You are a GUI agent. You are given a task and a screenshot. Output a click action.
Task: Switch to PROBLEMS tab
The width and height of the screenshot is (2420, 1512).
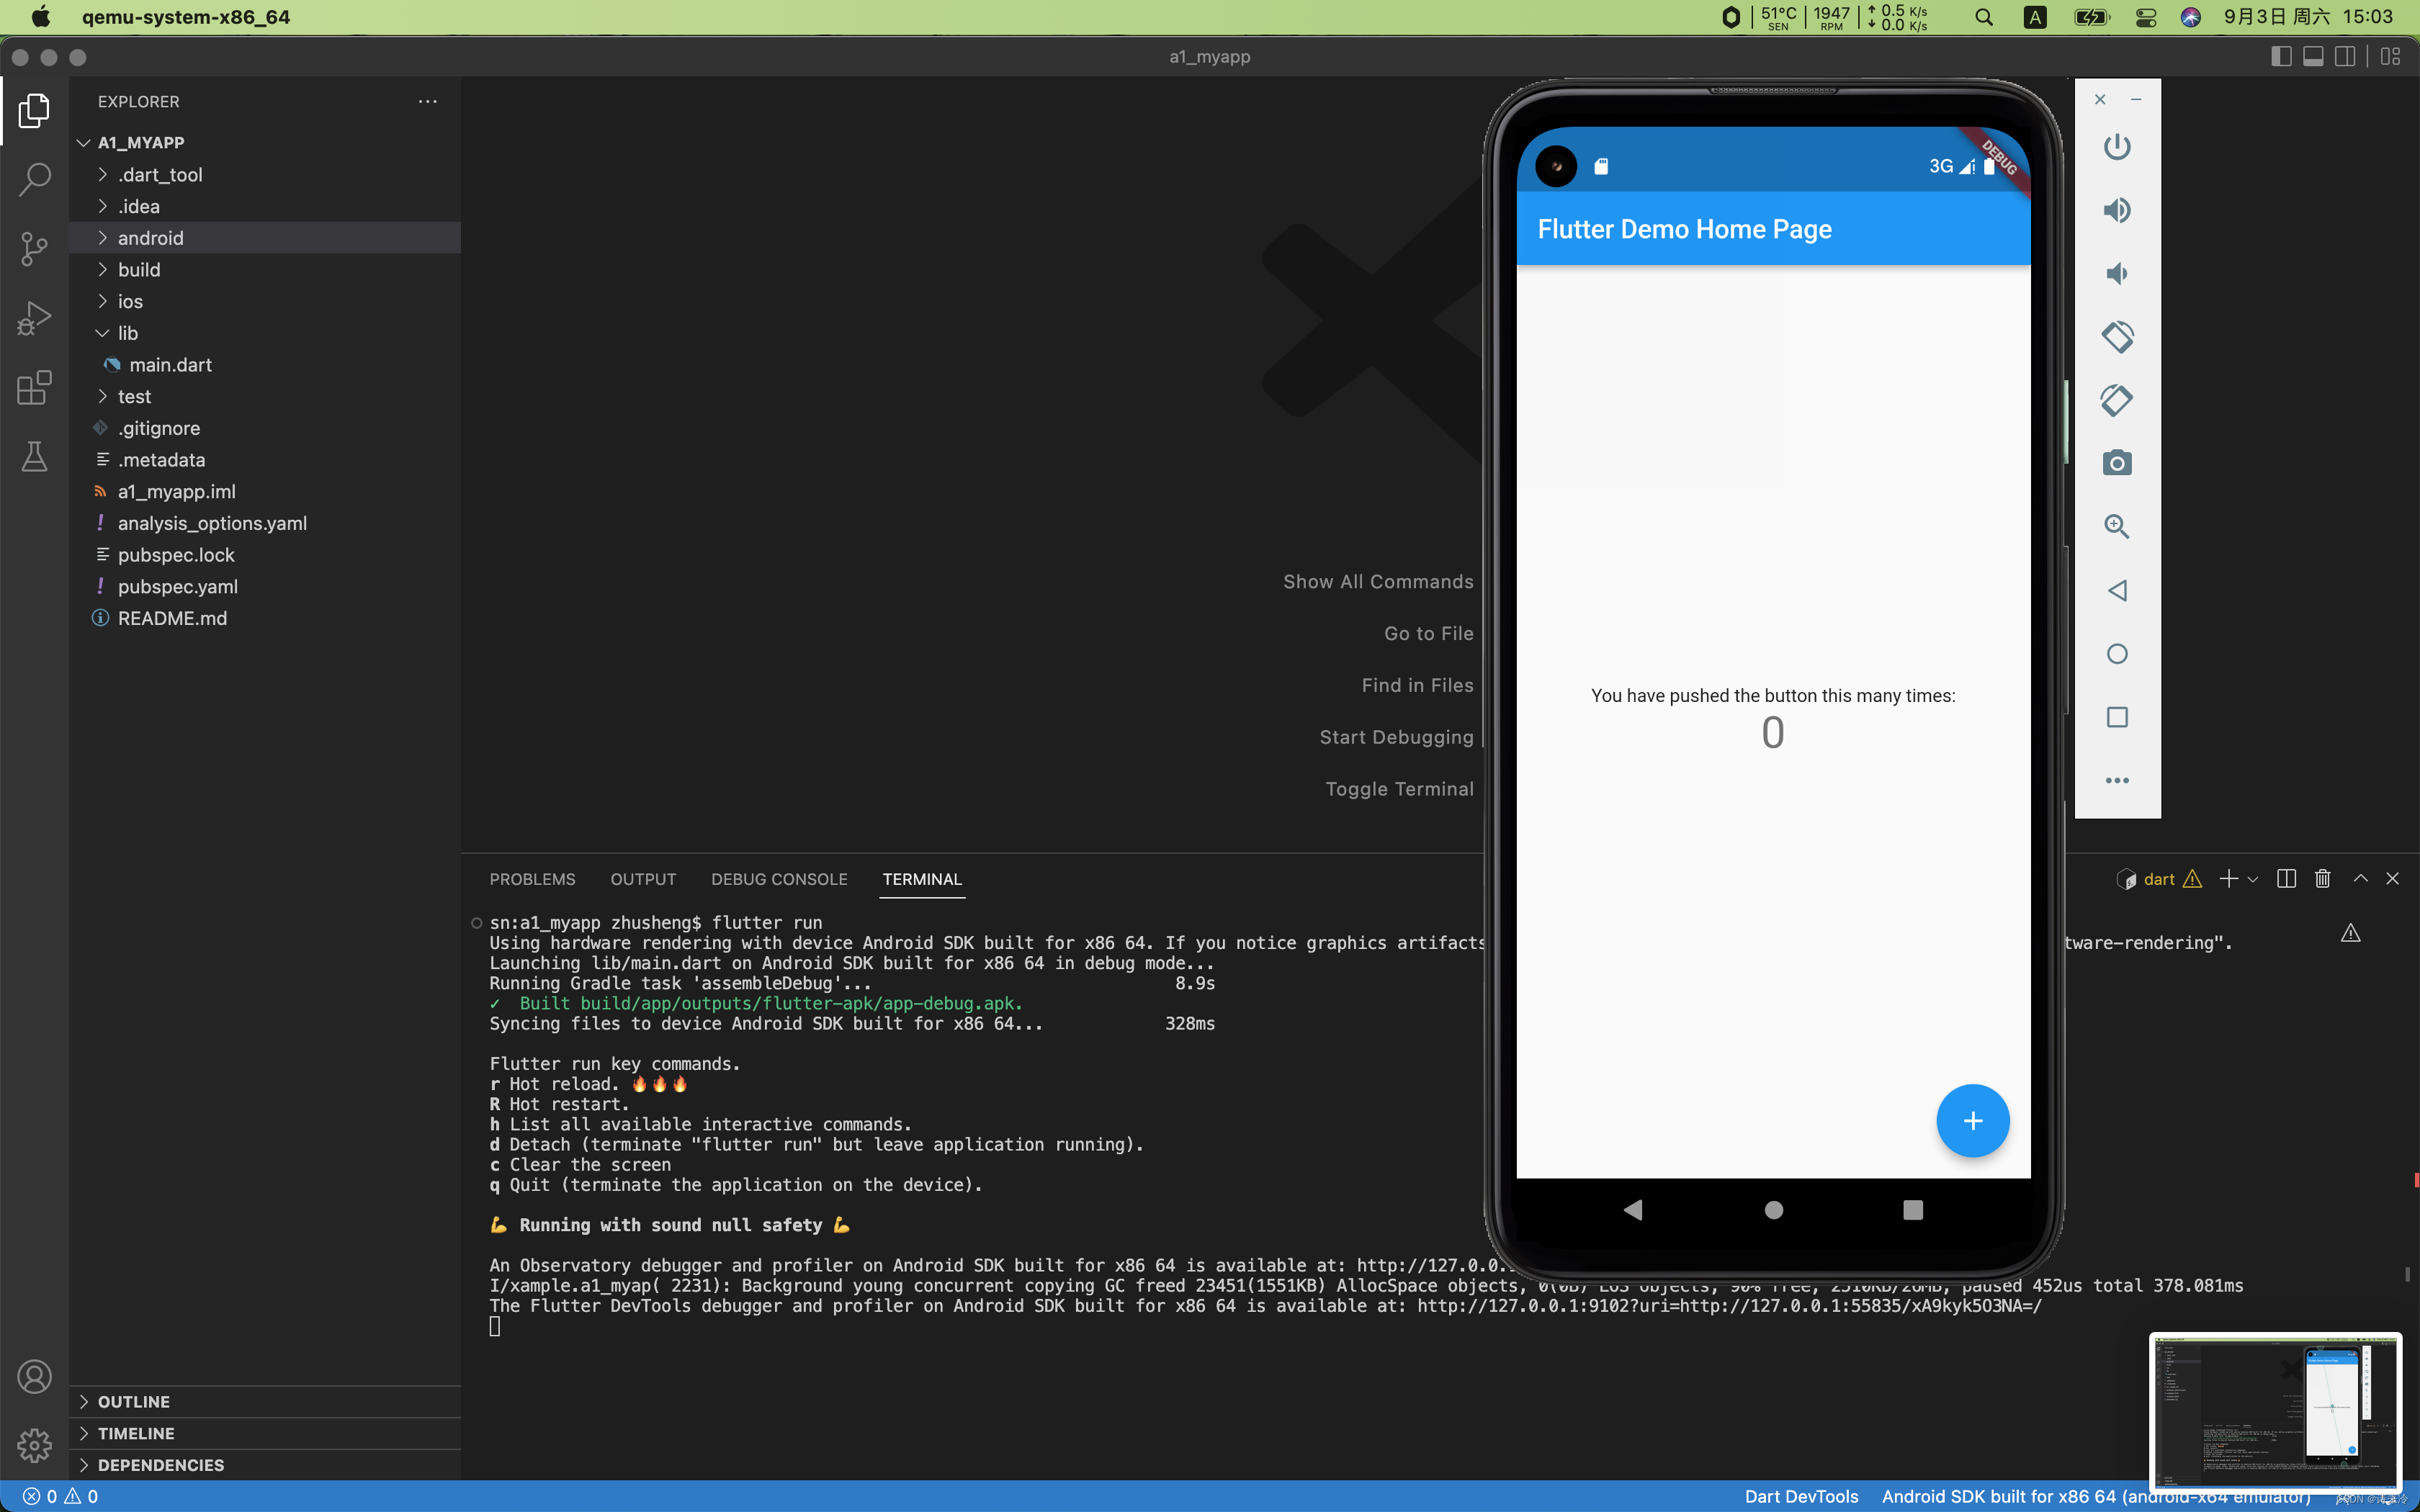click(532, 879)
